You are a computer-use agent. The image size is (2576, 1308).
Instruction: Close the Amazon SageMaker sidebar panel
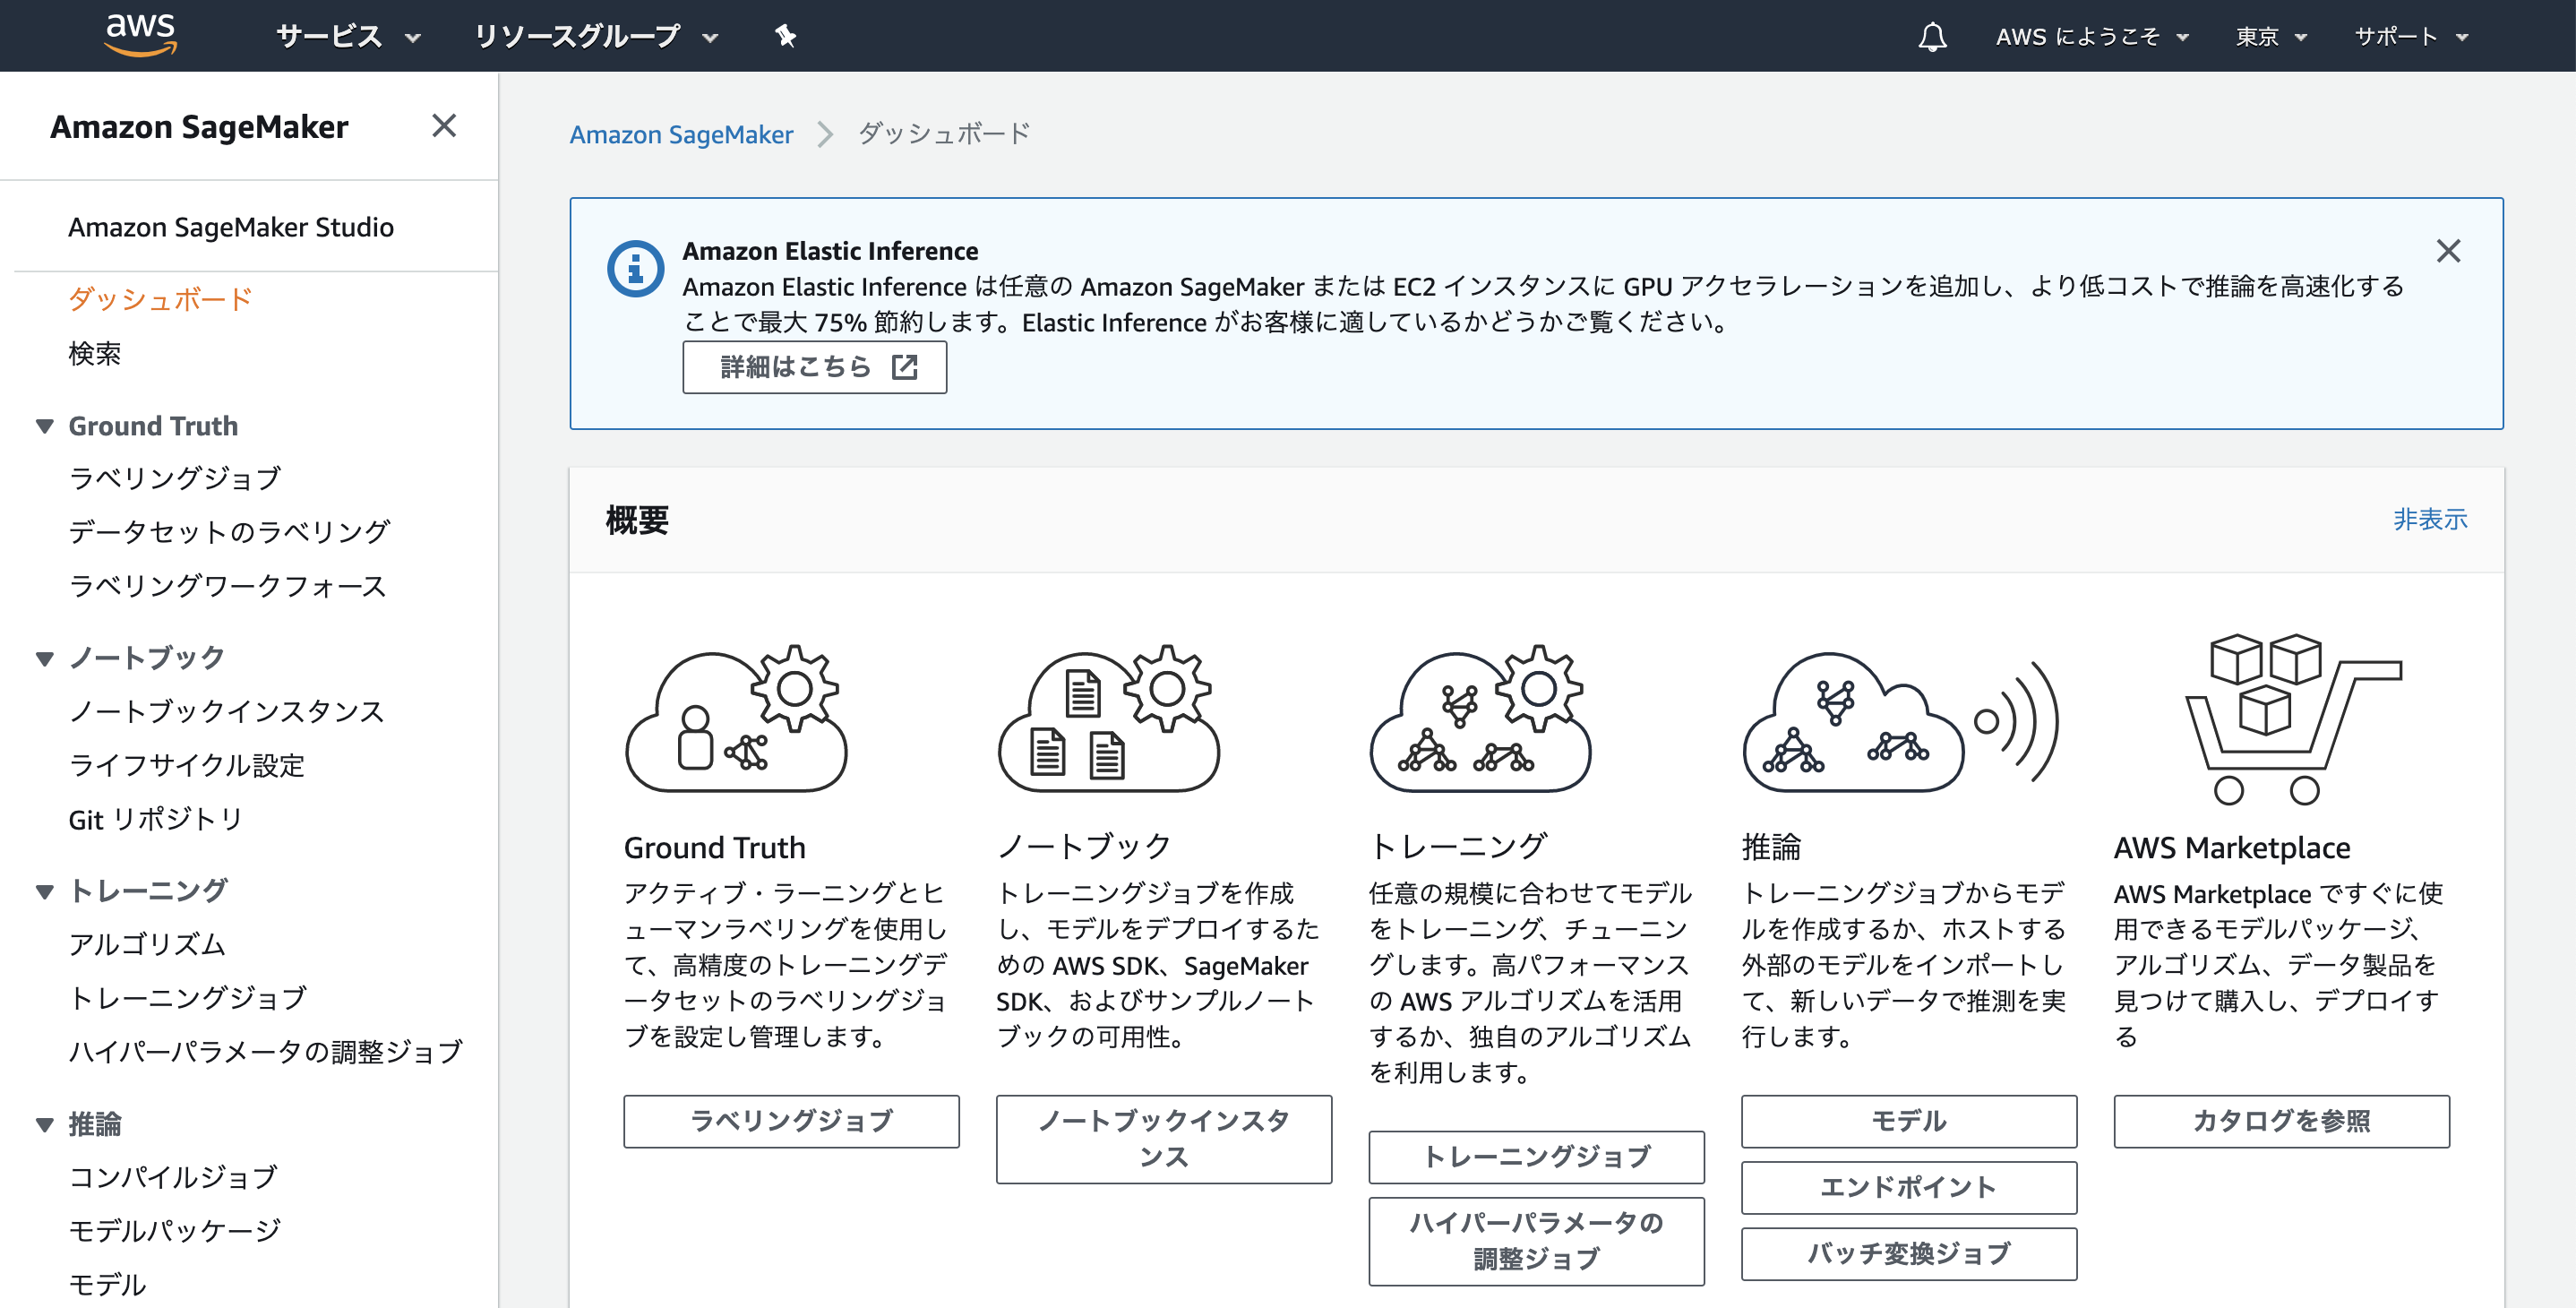[444, 126]
